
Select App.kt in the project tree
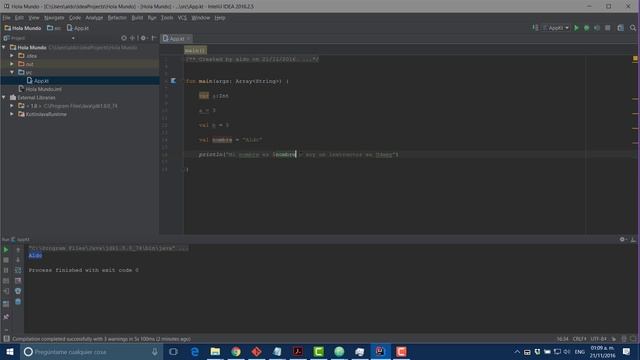(80, 81)
